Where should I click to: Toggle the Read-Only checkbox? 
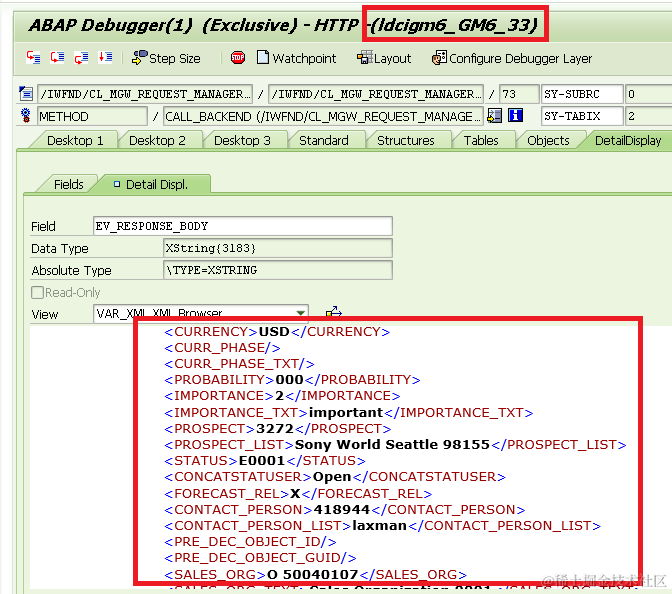[x=37, y=292]
